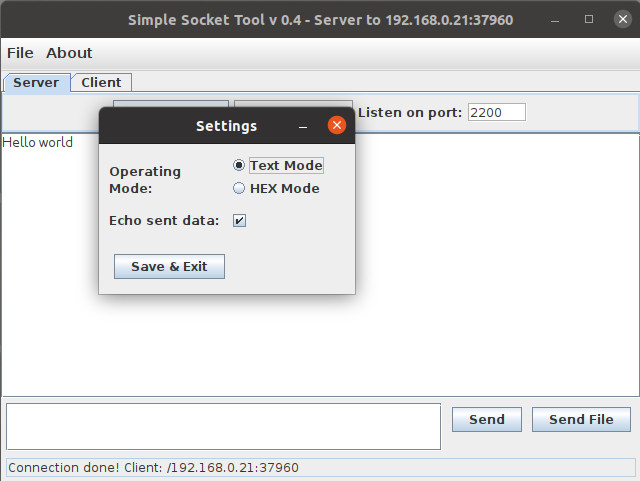640x481 pixels.
Task: Switch to the Client tab
Action: [101, 82]
